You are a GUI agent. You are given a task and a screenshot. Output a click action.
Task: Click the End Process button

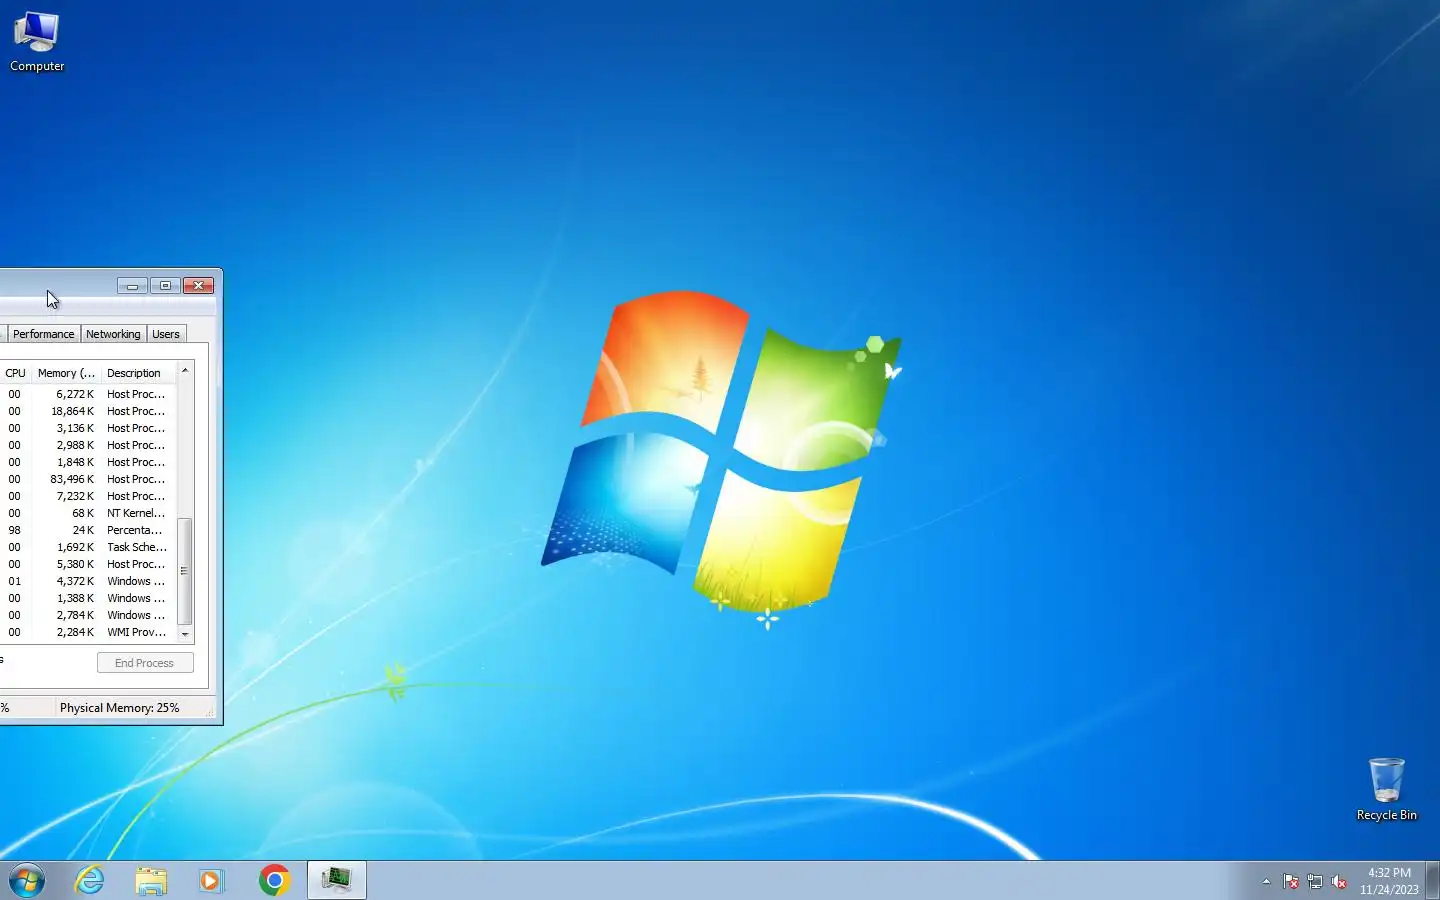pos(145,663)
